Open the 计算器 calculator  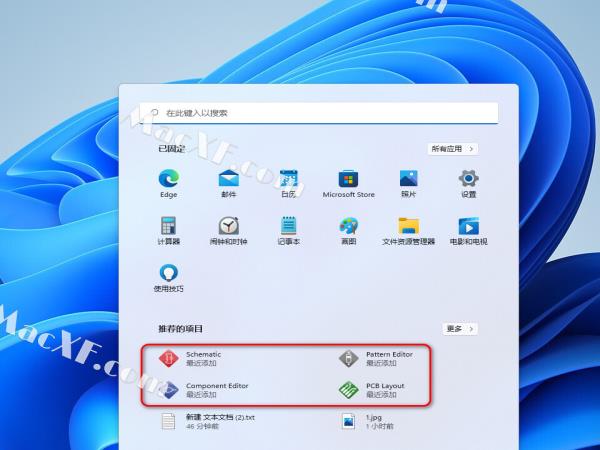pos(169,231)
